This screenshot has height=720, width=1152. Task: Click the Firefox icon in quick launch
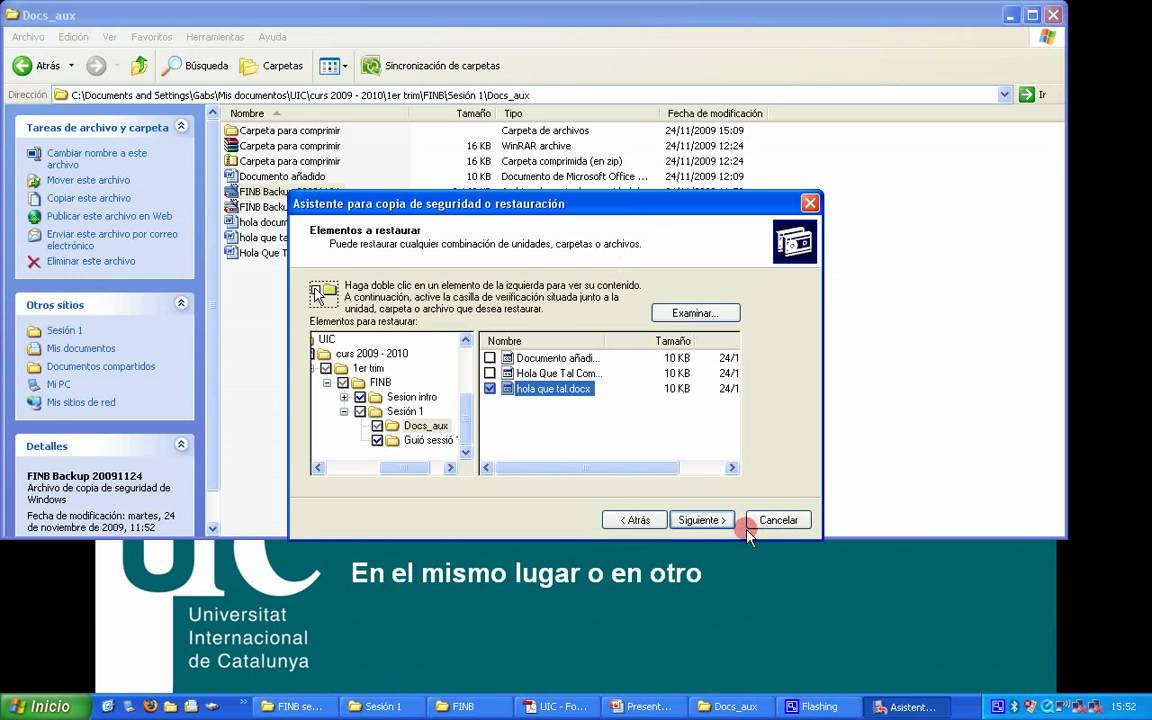point(150,707)
